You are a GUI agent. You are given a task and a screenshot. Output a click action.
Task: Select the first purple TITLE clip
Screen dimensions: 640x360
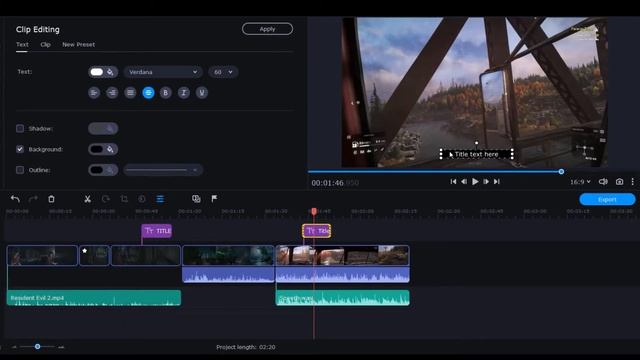[x=157, y=231]
